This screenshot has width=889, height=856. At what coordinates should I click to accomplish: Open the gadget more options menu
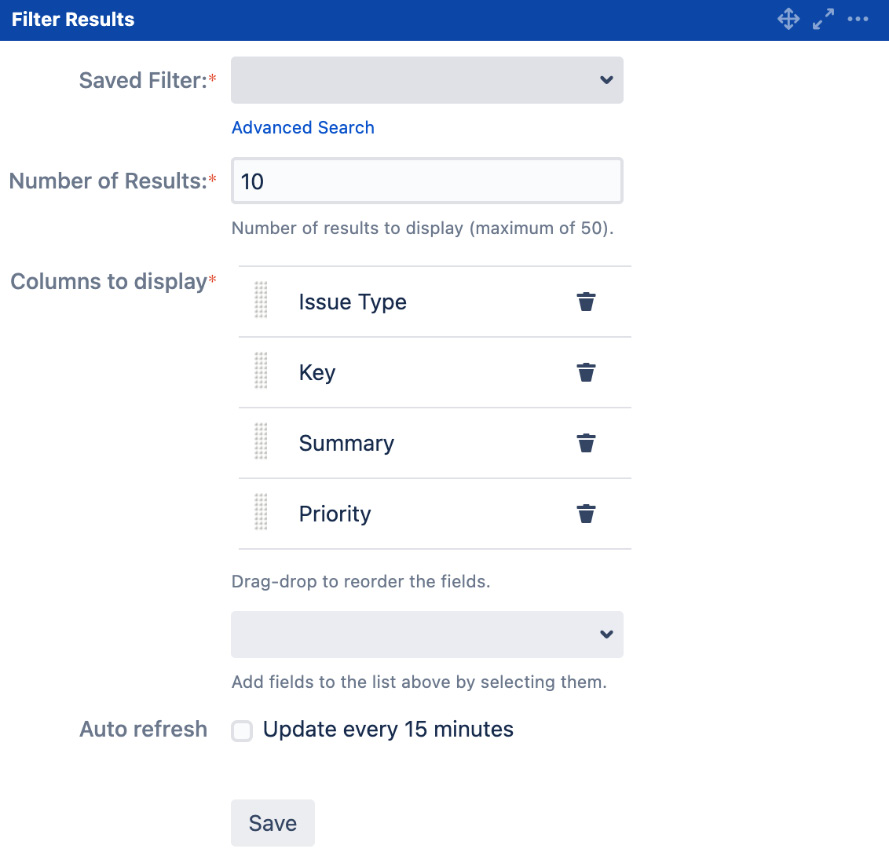pyautogui.click(x=858, y=19)
